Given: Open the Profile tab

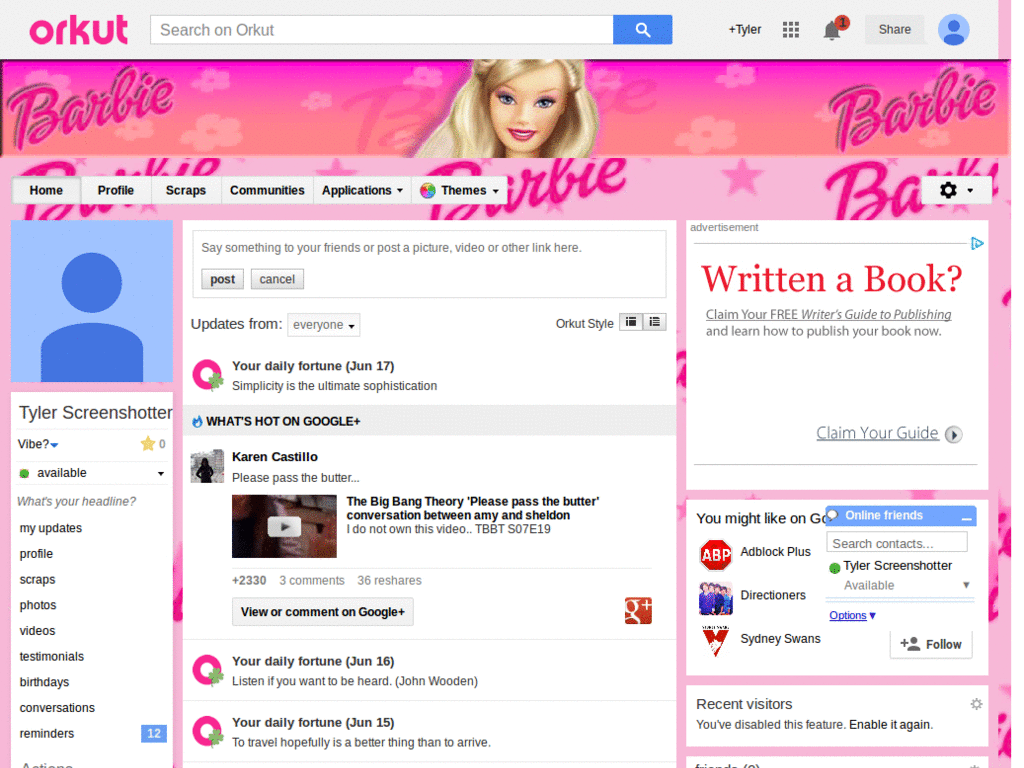Looking at the screenshot, I should pyautogui.click(x=116, y=190).
